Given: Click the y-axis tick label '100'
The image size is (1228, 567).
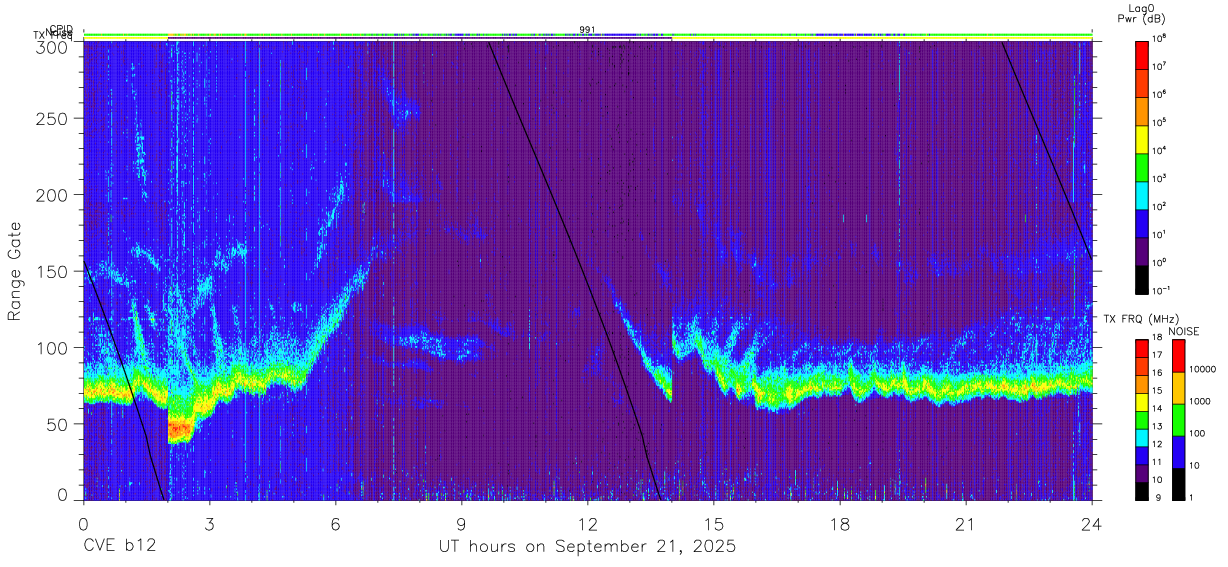Looking at the screenshot, I should click(x=52, y=348).
